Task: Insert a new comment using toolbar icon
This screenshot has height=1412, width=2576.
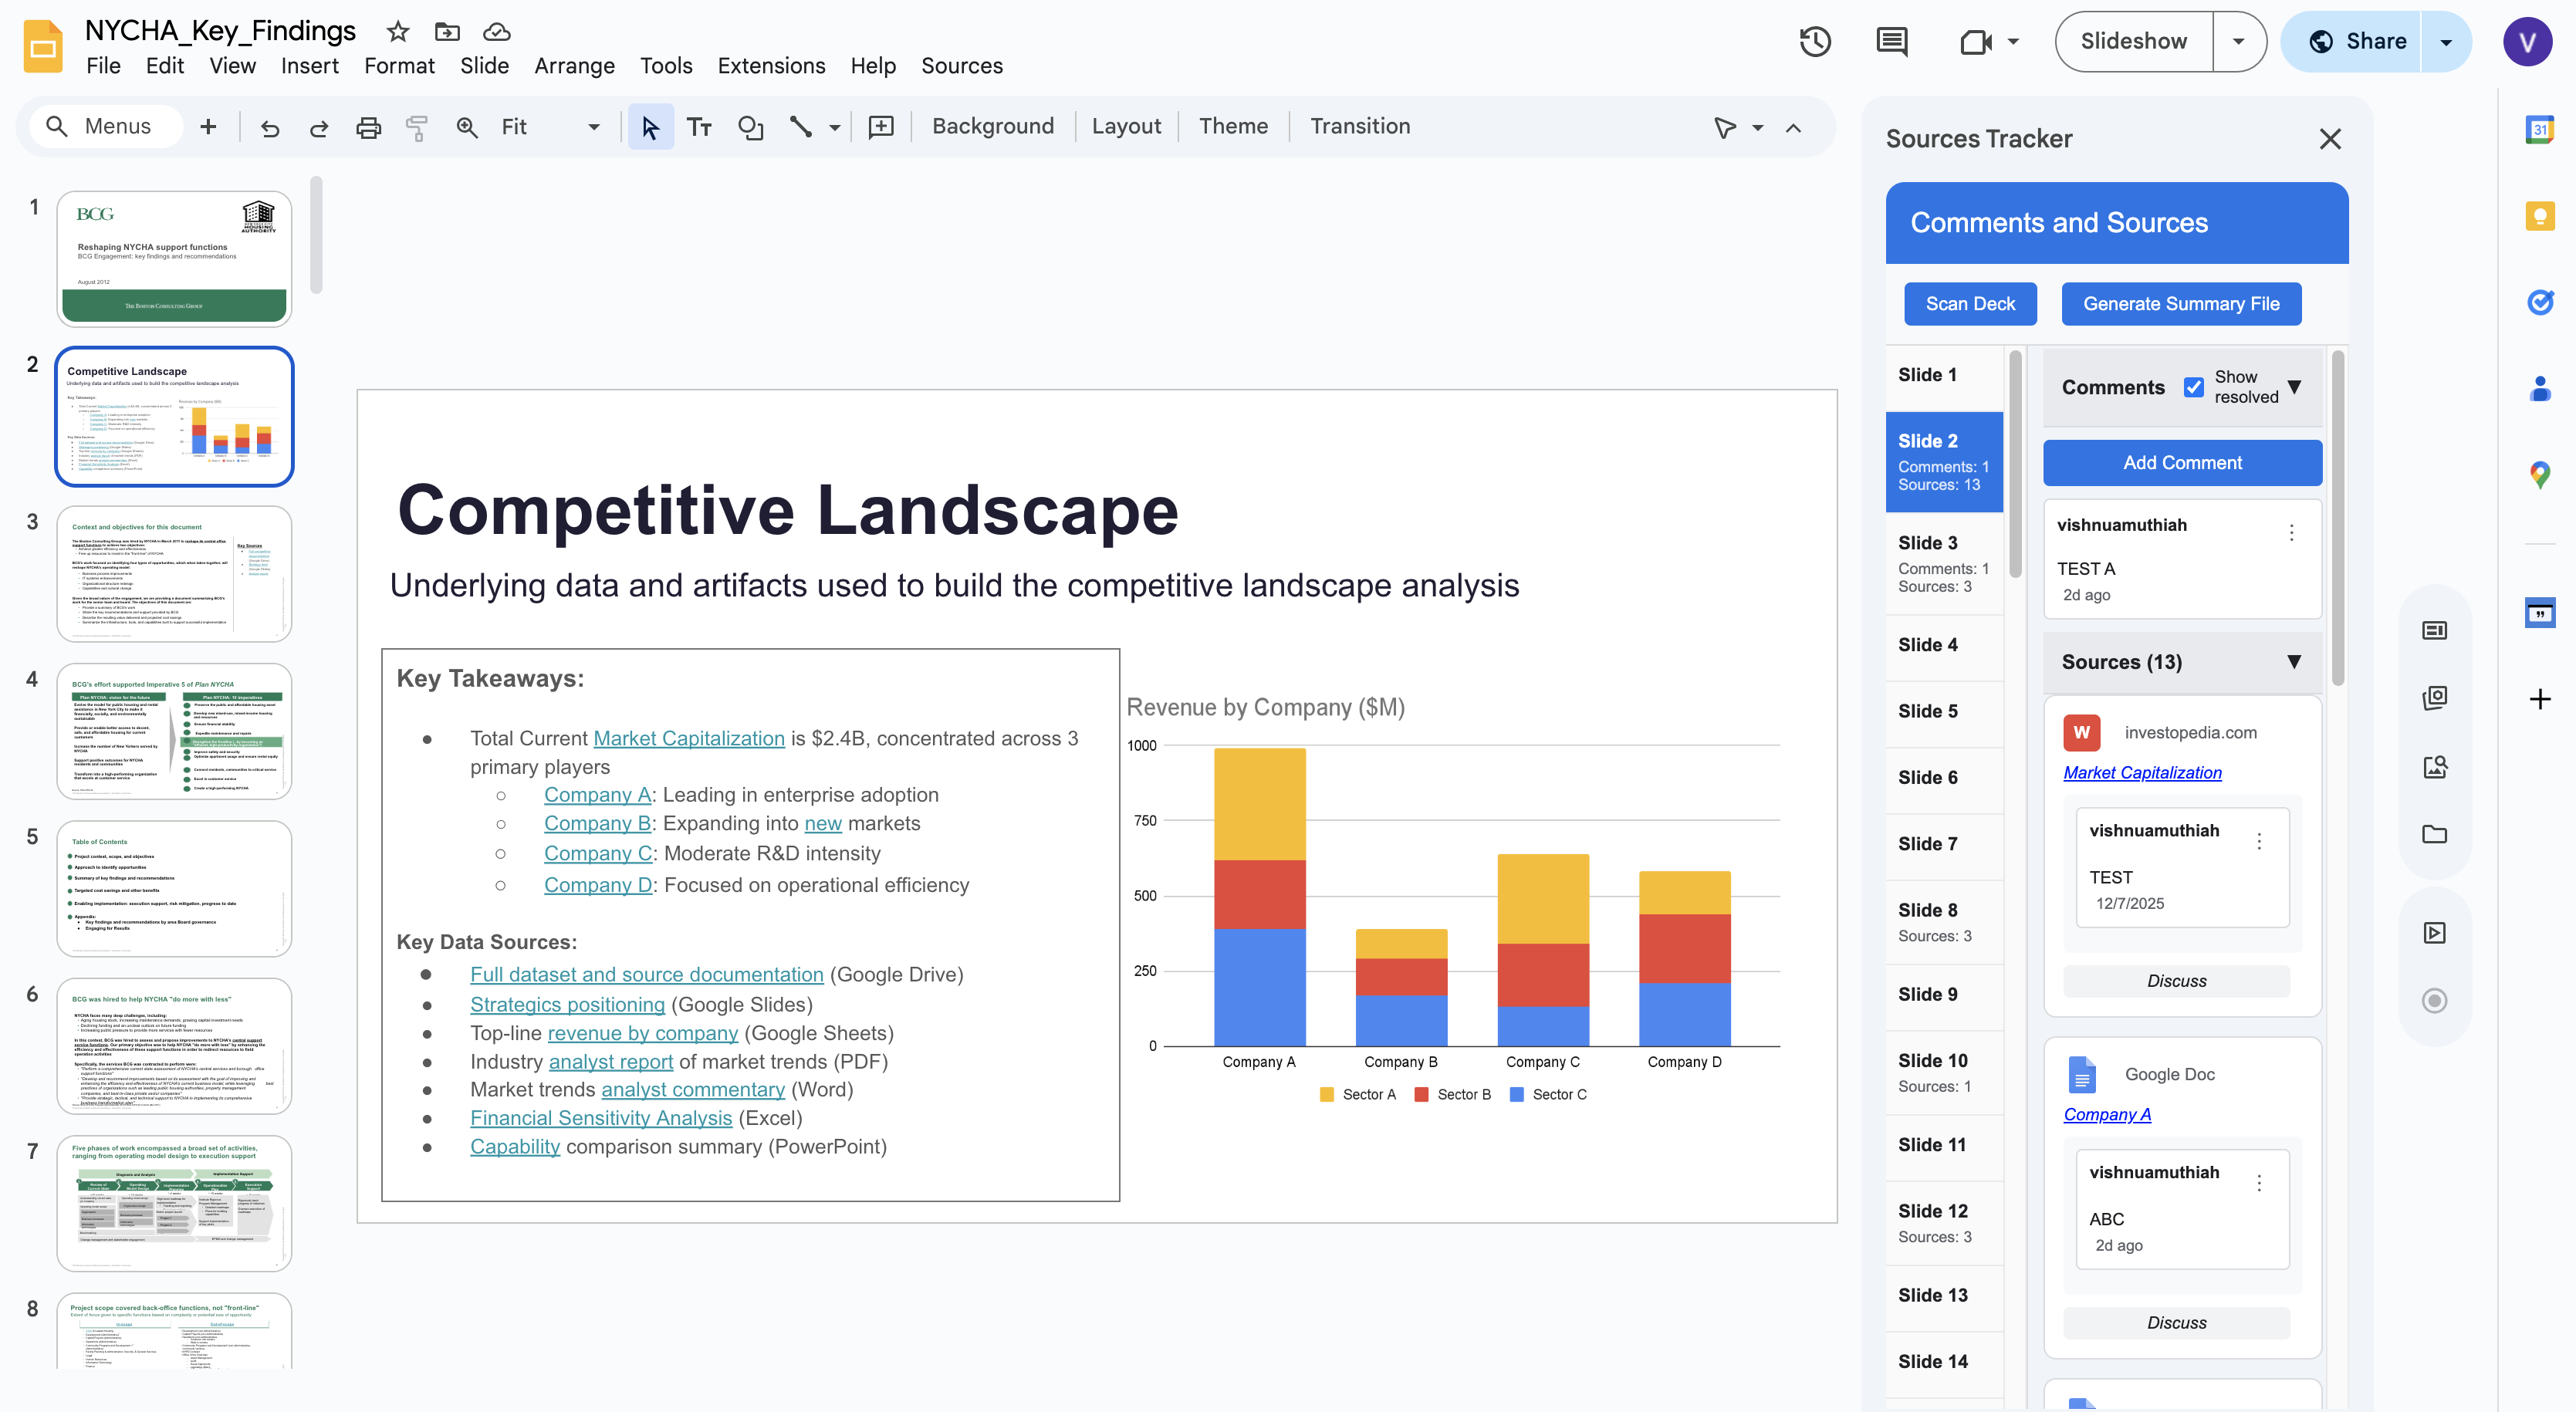Action: click(881, 126)
